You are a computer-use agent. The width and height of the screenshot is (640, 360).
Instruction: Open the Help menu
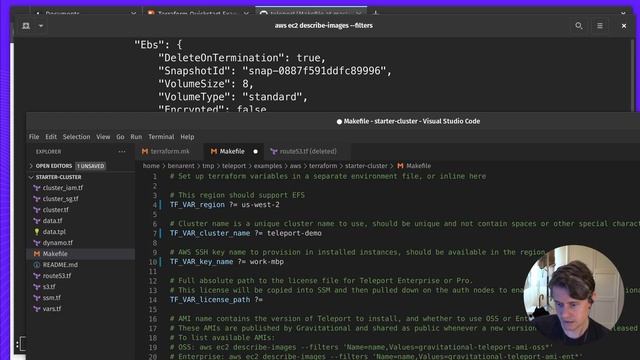pyautogui.click(x=187, y=137)
